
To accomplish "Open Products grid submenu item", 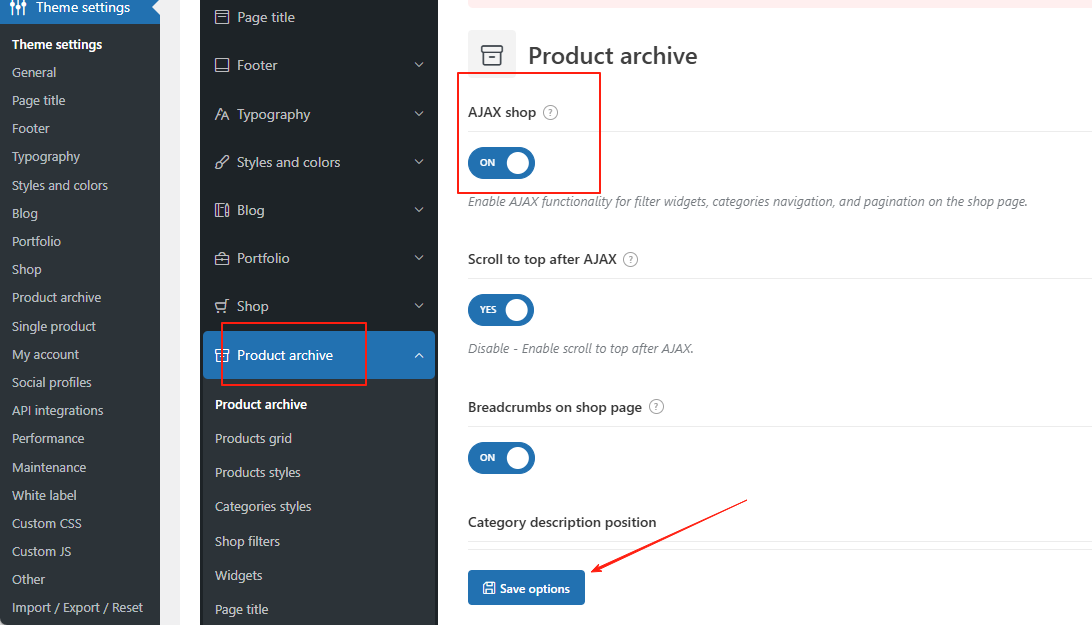I will (253, 438).
